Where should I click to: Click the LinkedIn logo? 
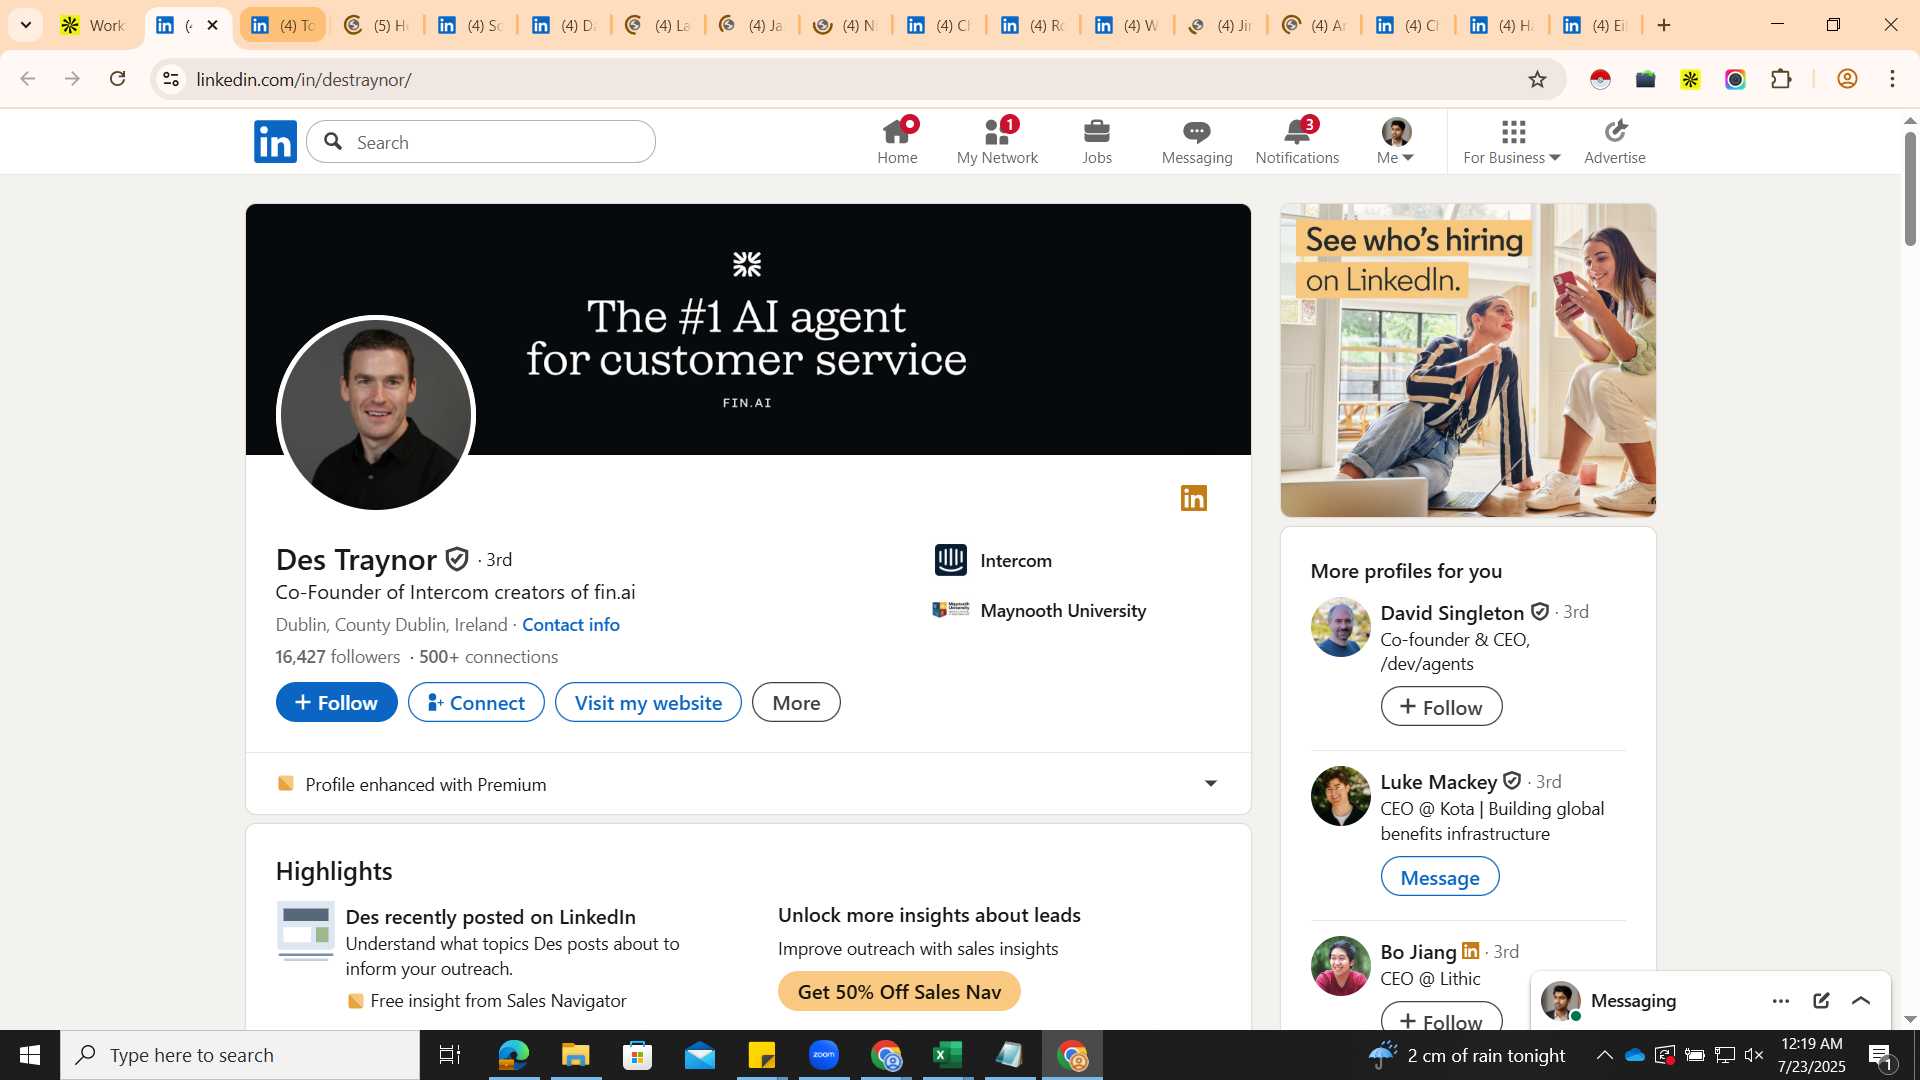[275, 141]
